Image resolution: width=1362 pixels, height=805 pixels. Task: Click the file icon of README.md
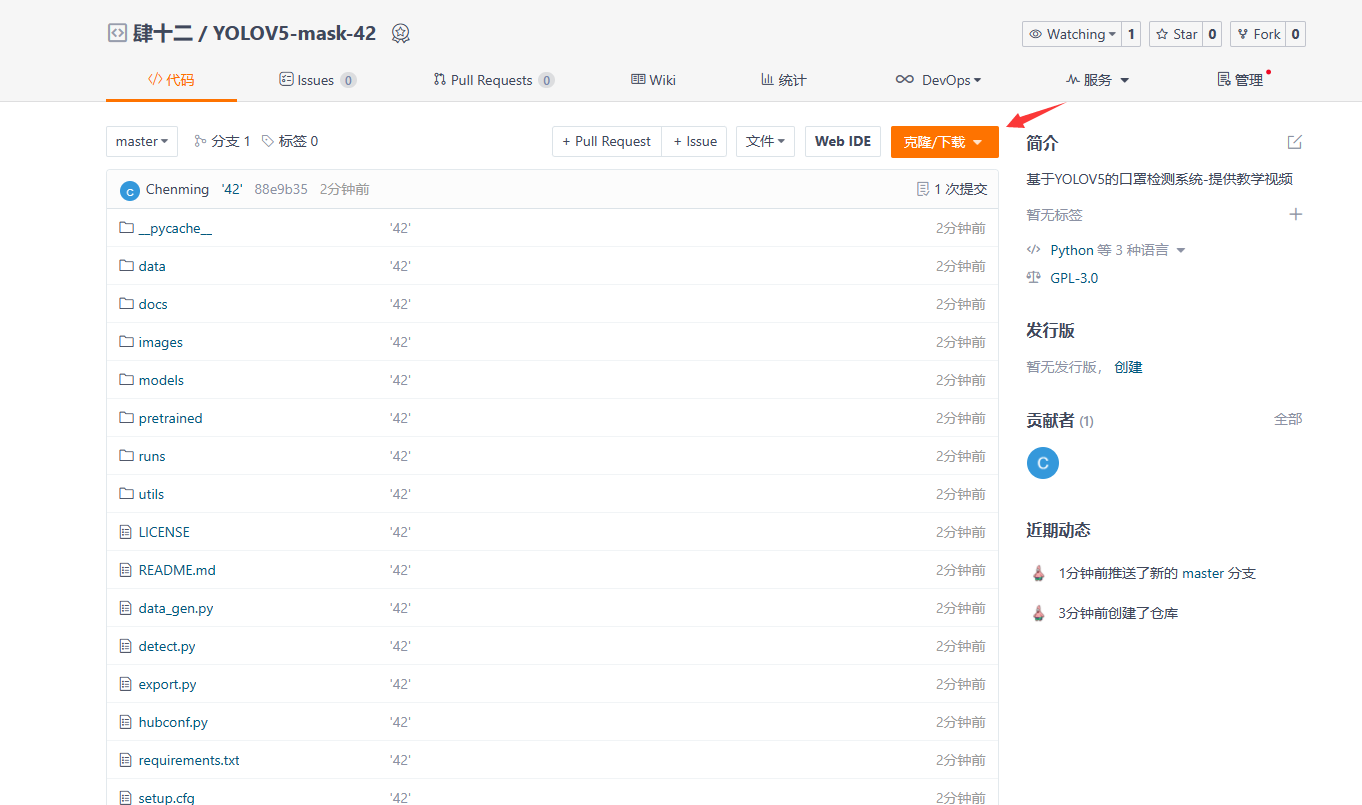[x=126, y=570]
